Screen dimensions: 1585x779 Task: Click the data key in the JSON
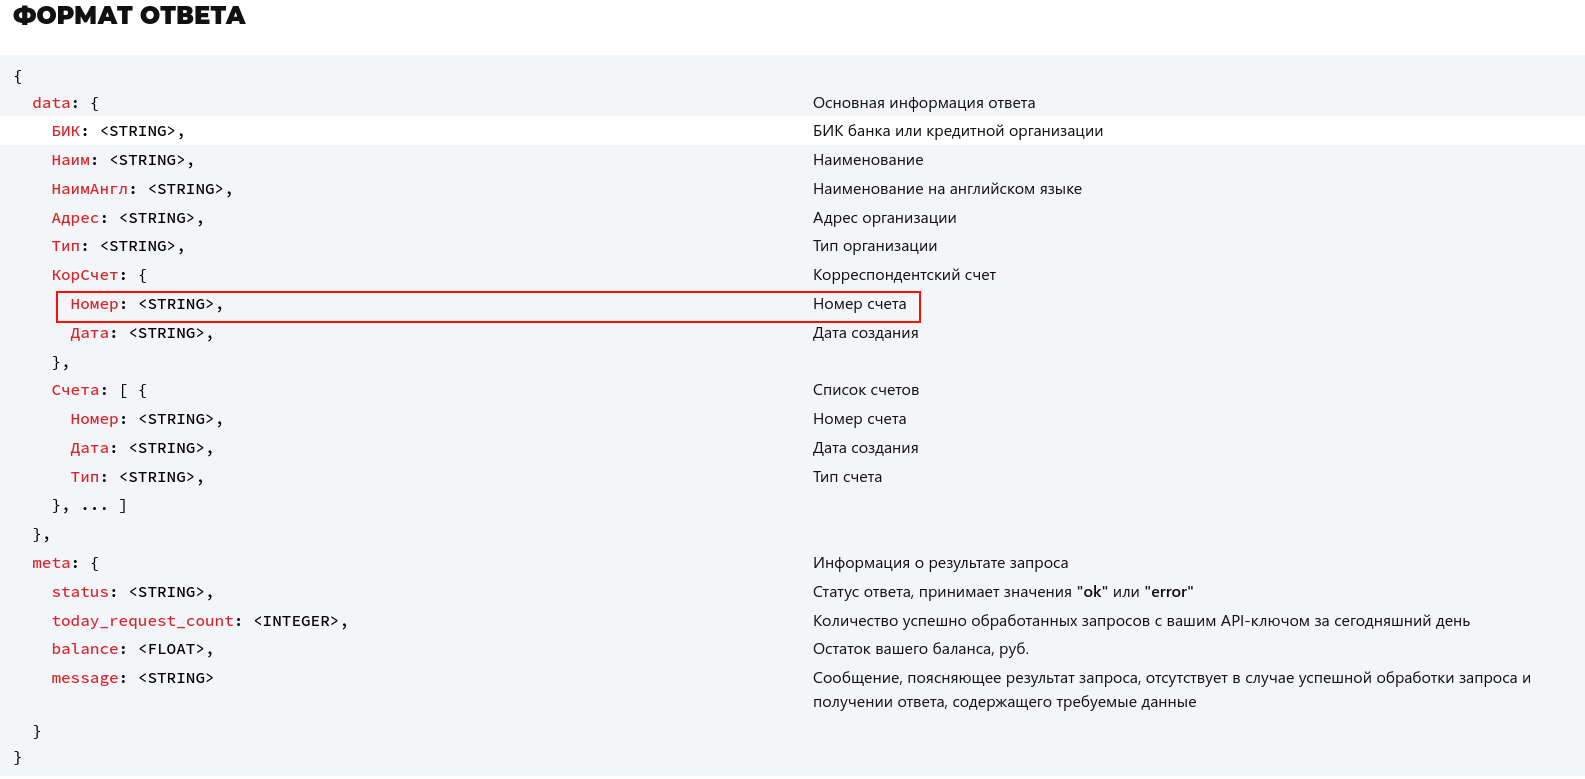pos(51,103)
